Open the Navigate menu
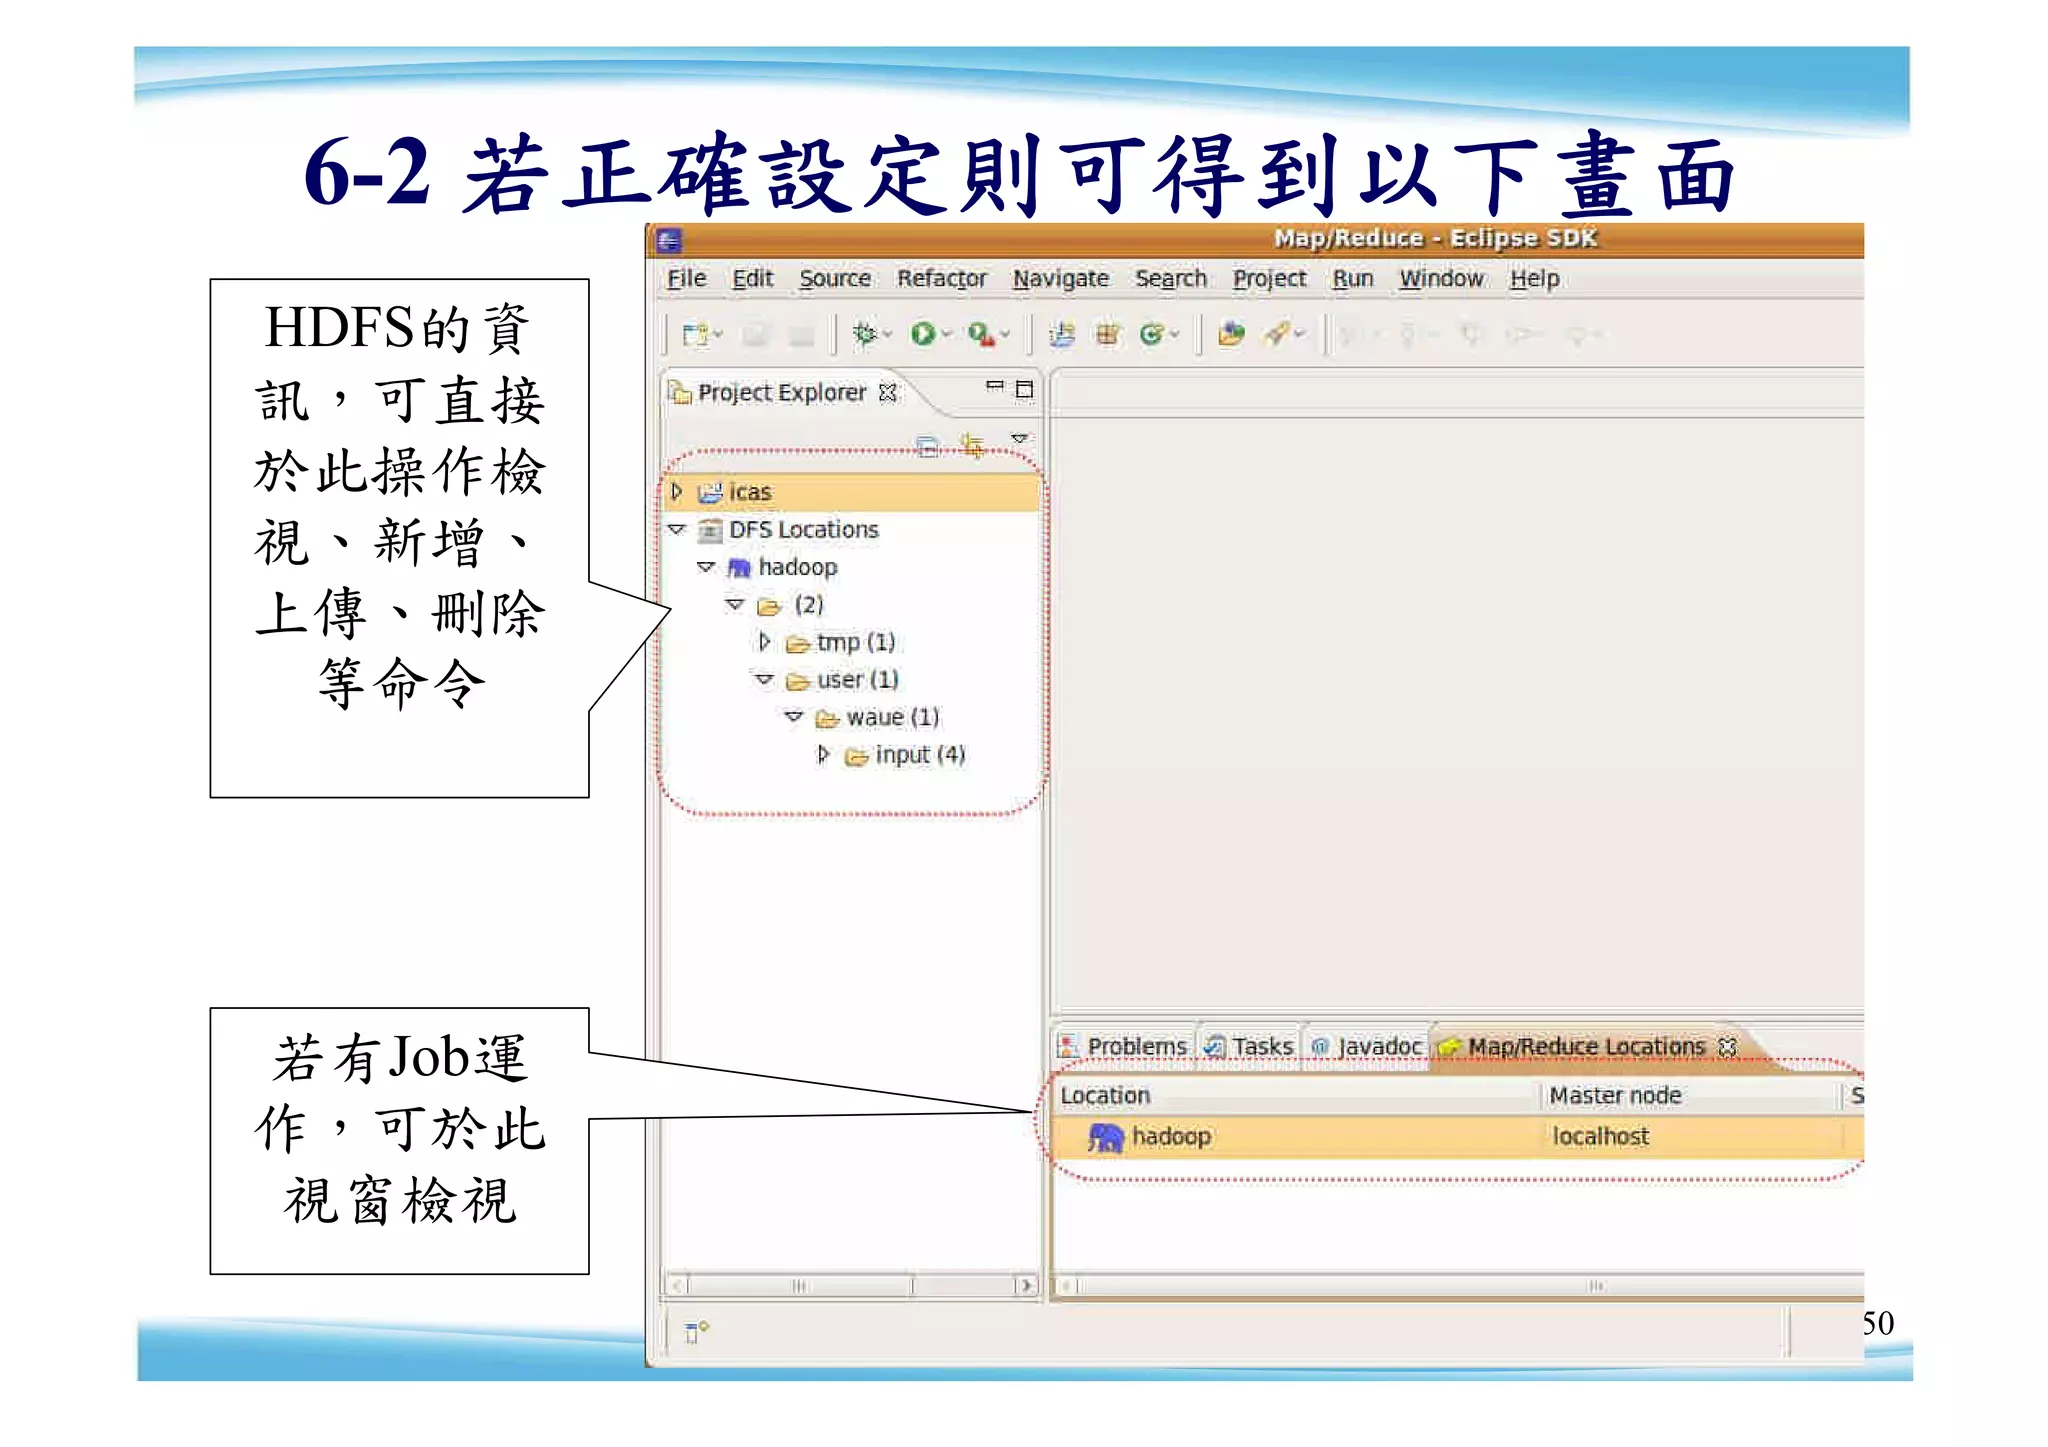Image resolution: width=2048 pixels, height=1447 pixels. click(x=1061, y=279)
